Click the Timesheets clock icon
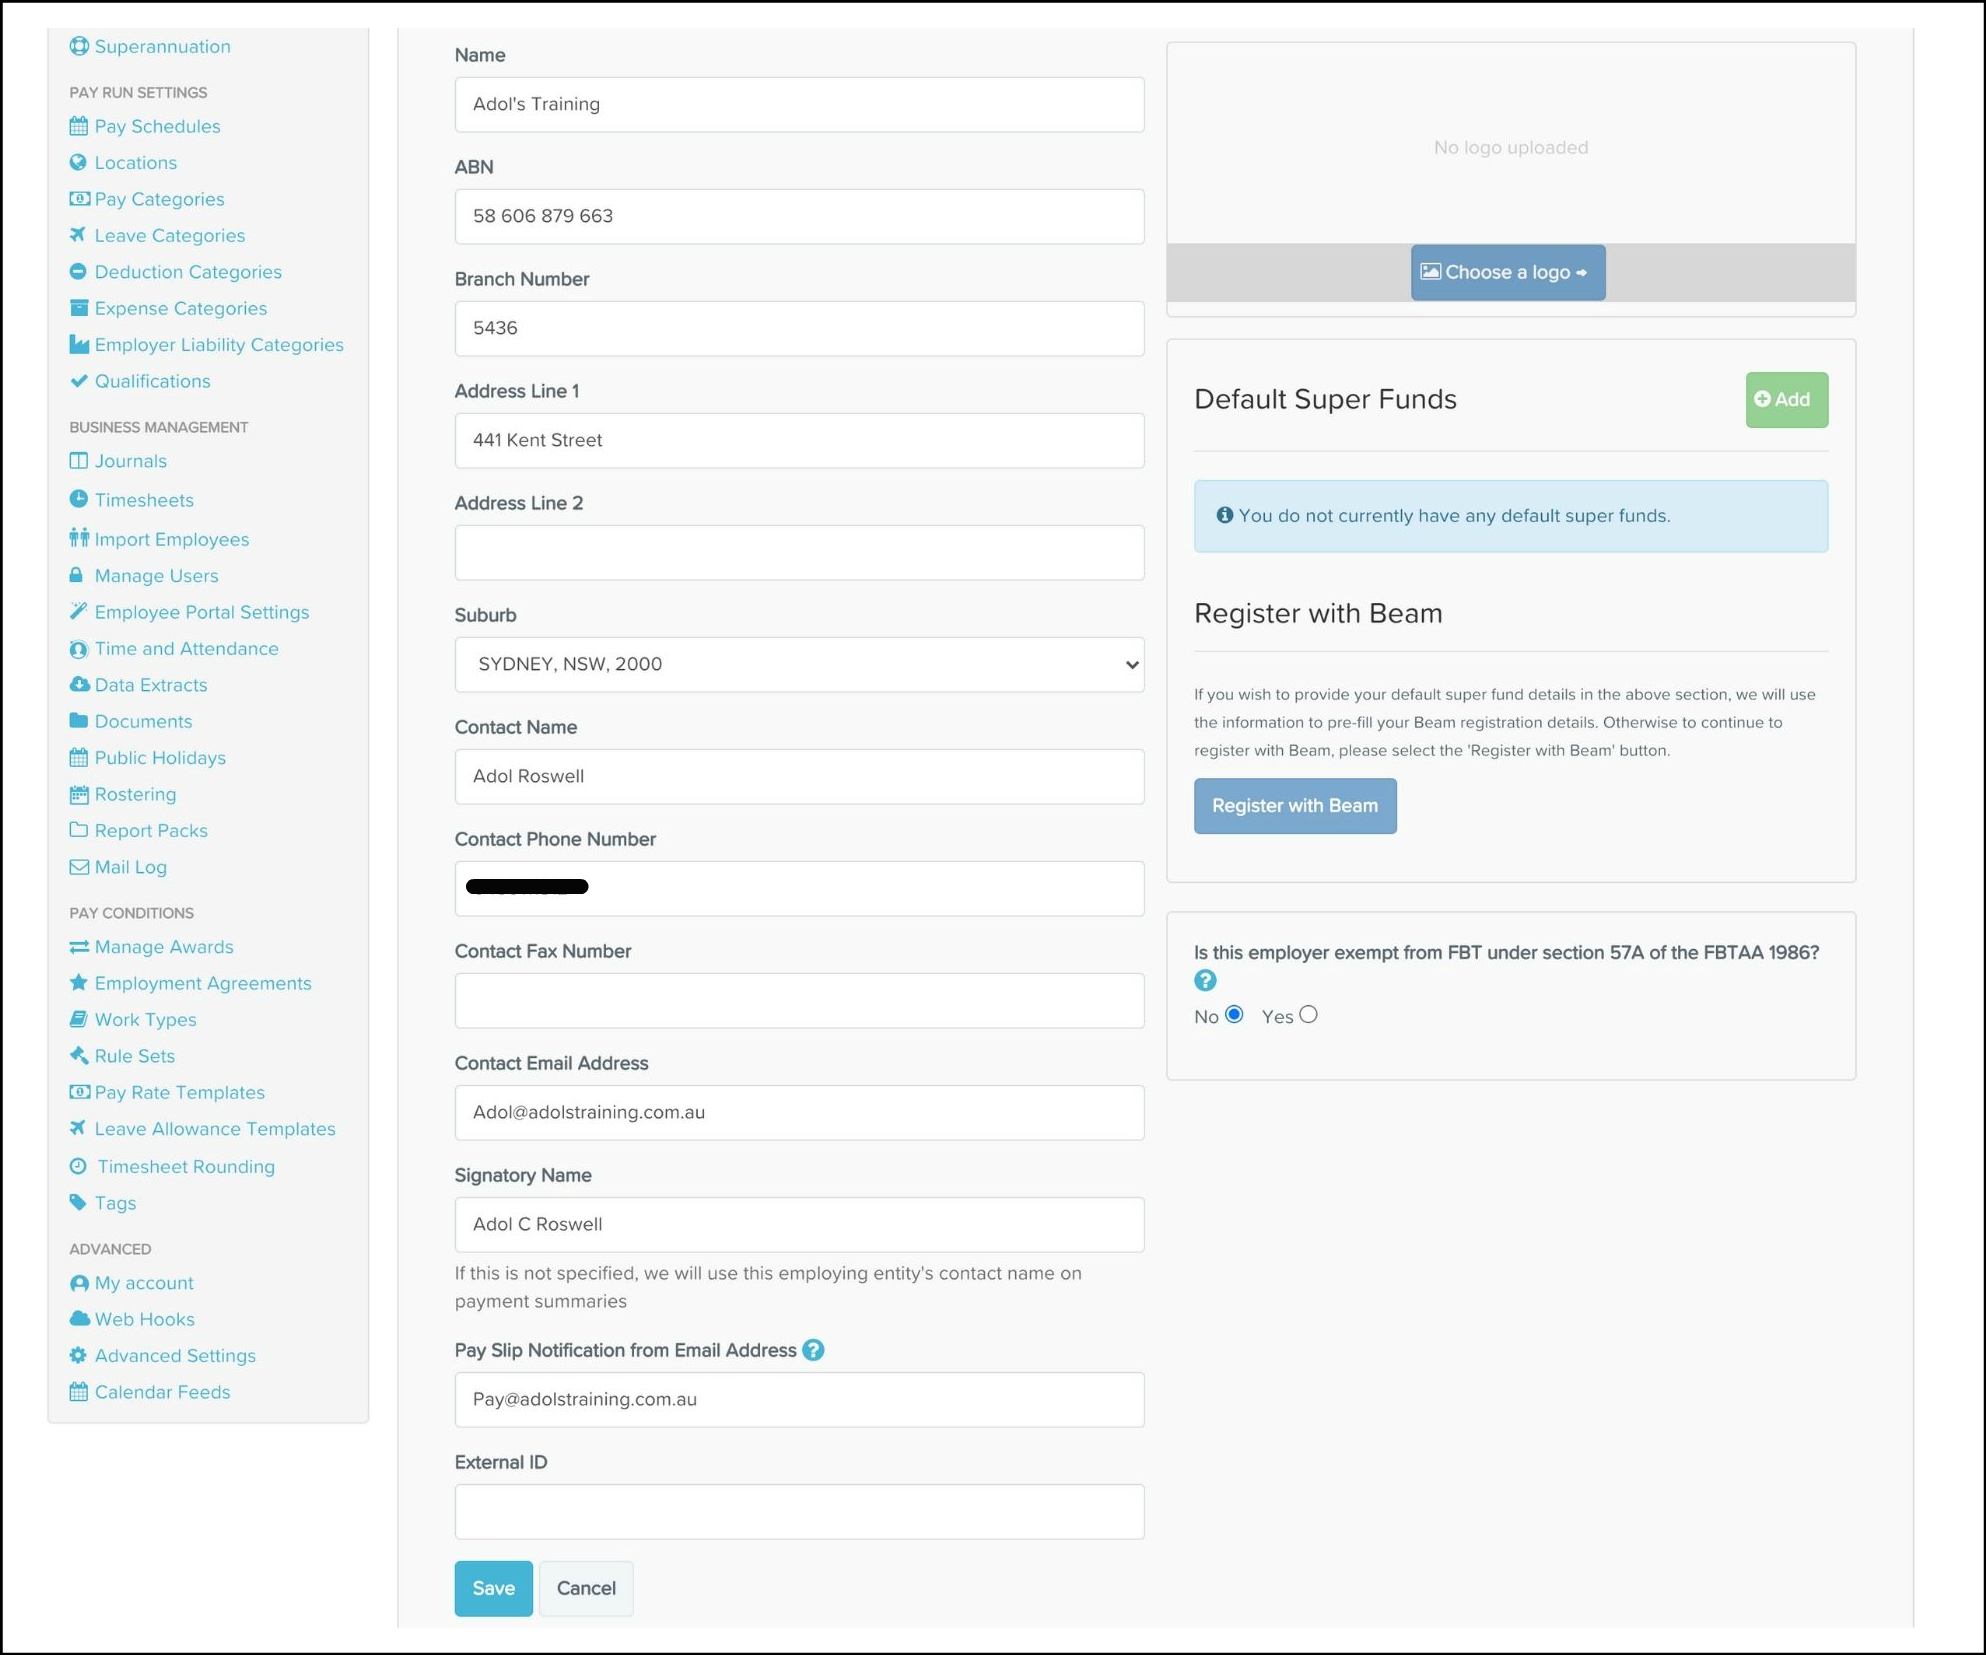The height and width of the screenshot is (1655, 1986). (x=78, y=499)
